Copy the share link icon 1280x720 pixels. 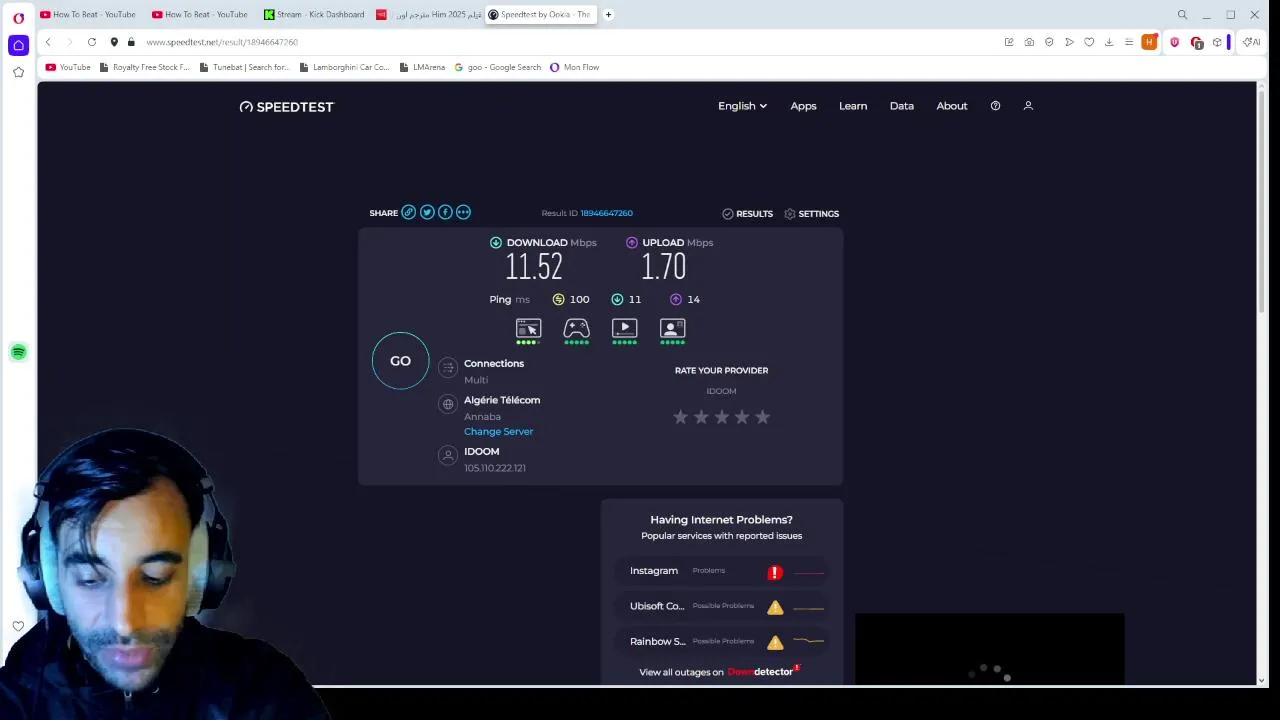pyautogui.click(x=408, y=212)
